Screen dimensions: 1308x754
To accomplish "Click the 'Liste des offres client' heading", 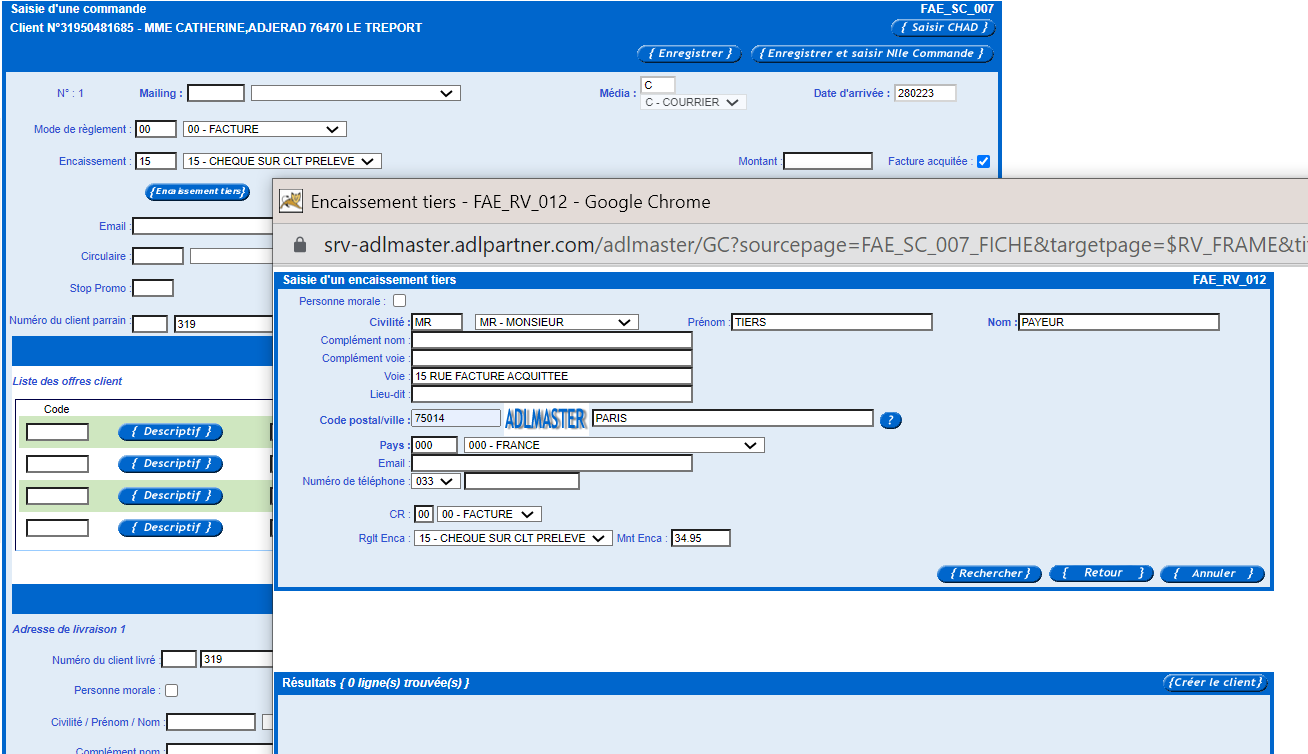I will coord(68,381).
